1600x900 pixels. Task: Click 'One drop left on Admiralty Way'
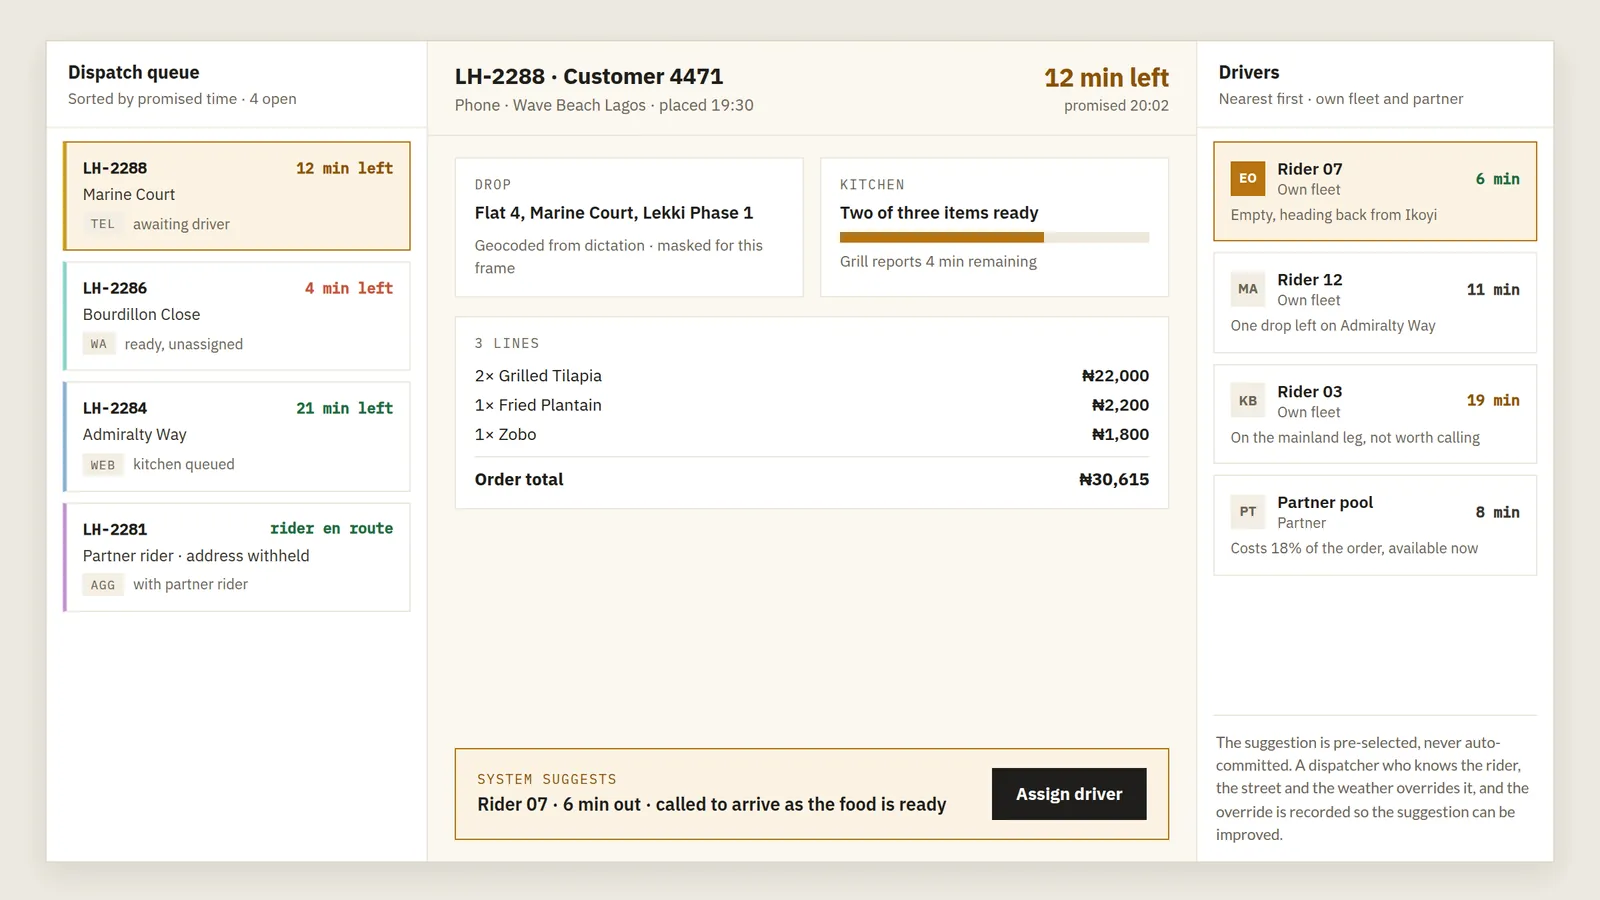pyautogui.click(x=1333, y=326)
